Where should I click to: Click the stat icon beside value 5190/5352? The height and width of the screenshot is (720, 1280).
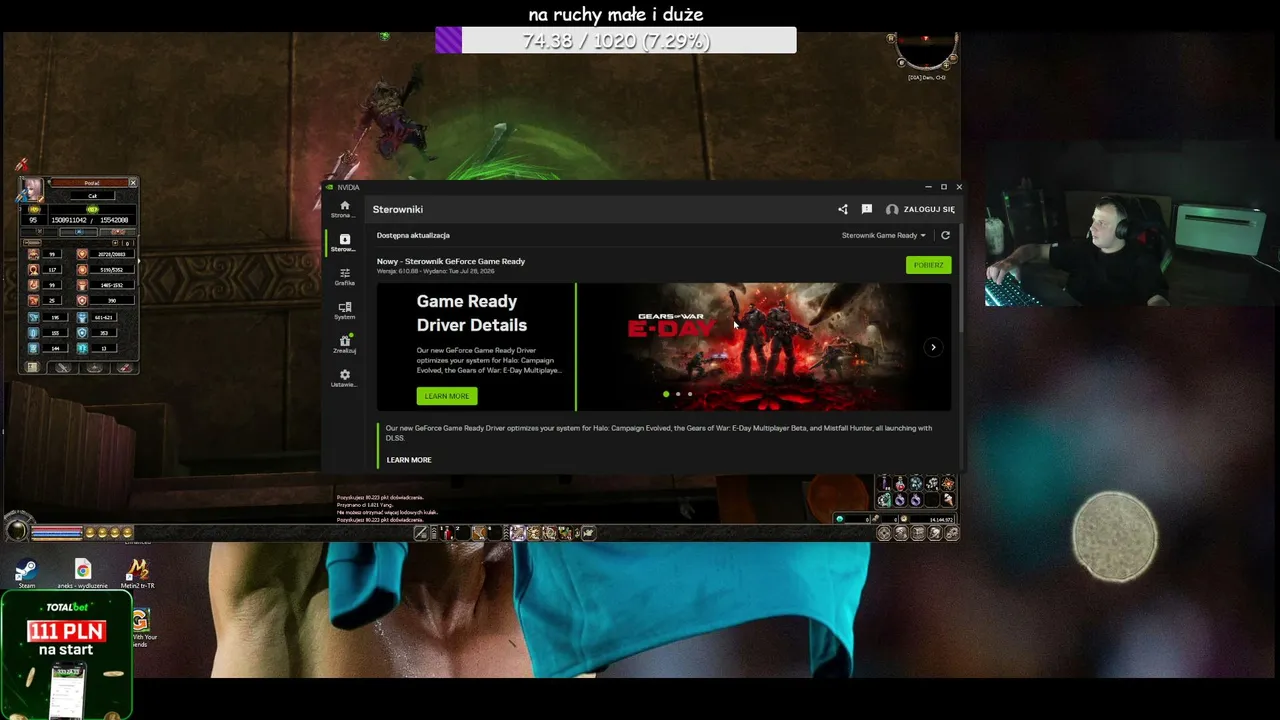pos(82,270)
